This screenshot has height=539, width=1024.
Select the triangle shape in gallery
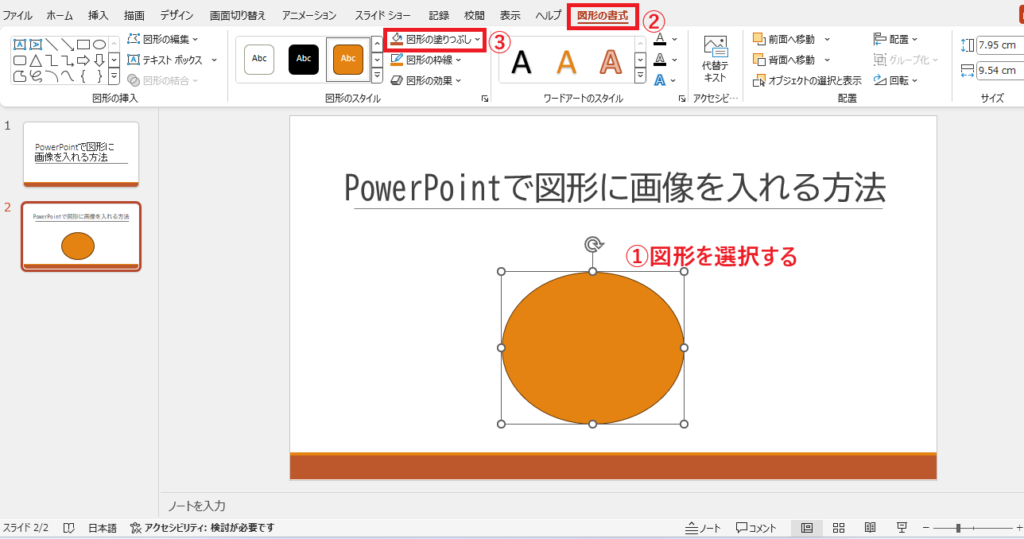(x=35, y=61)
